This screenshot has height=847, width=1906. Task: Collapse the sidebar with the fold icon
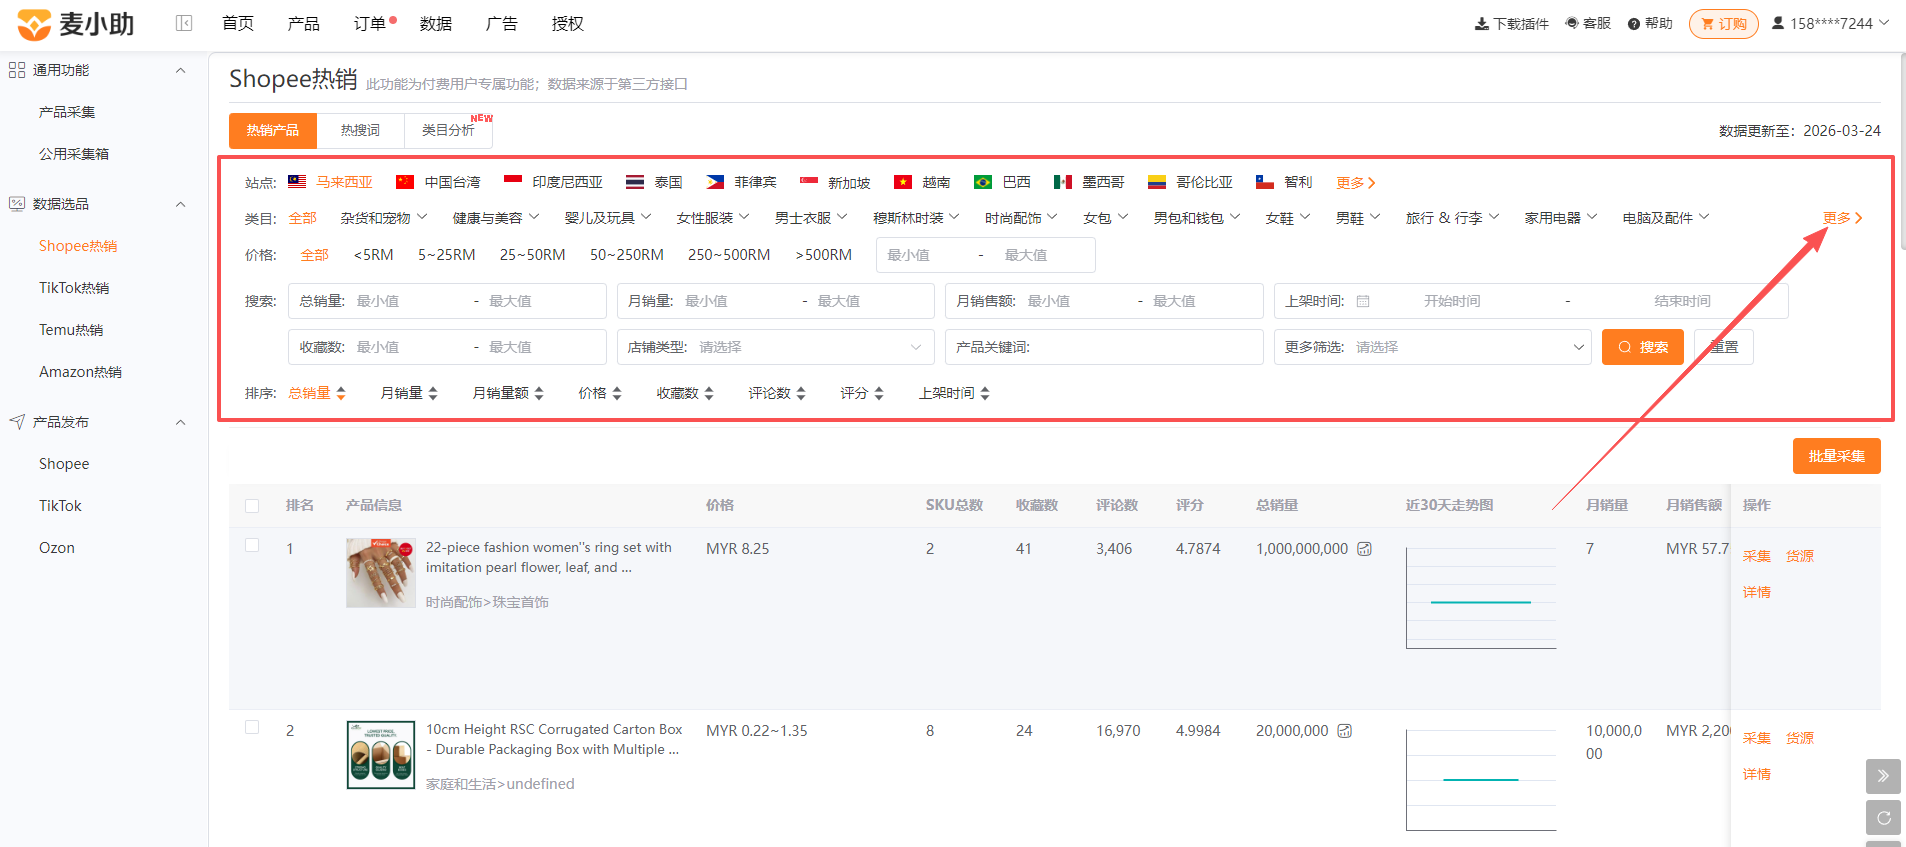pos(184,23)
